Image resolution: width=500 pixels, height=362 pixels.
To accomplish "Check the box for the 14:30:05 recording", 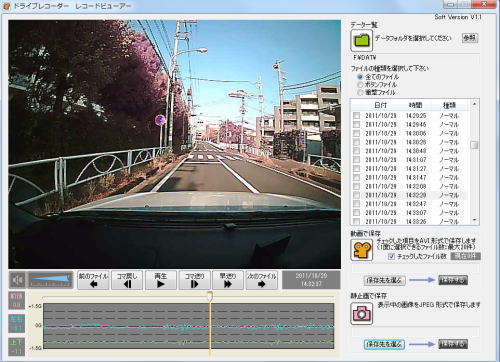I will (356, 133).
